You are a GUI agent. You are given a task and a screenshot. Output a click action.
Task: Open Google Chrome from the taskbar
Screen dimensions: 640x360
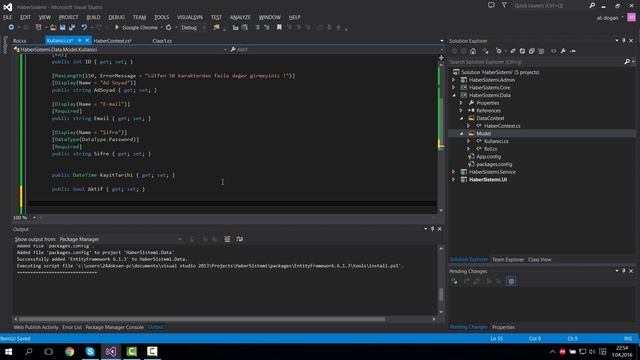69,351
